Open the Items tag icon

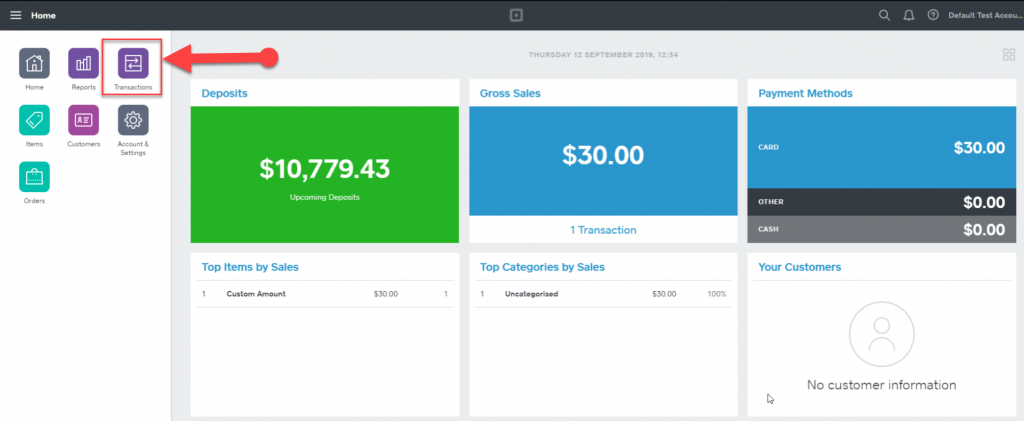pyautogui.click(x=34, y=120)
